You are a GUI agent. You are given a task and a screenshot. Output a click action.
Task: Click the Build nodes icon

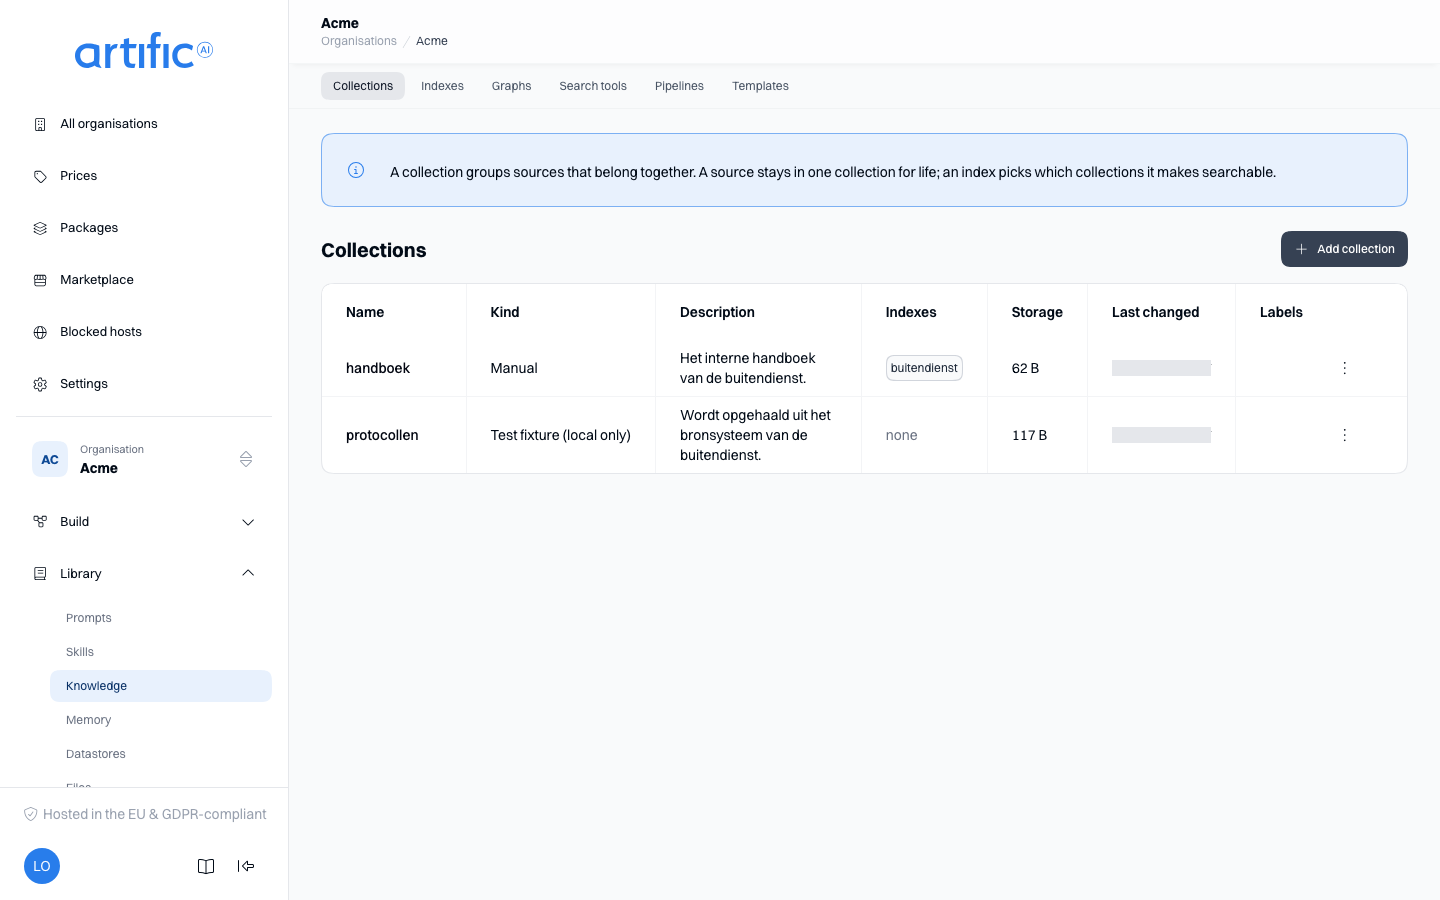tap(40, 522)
